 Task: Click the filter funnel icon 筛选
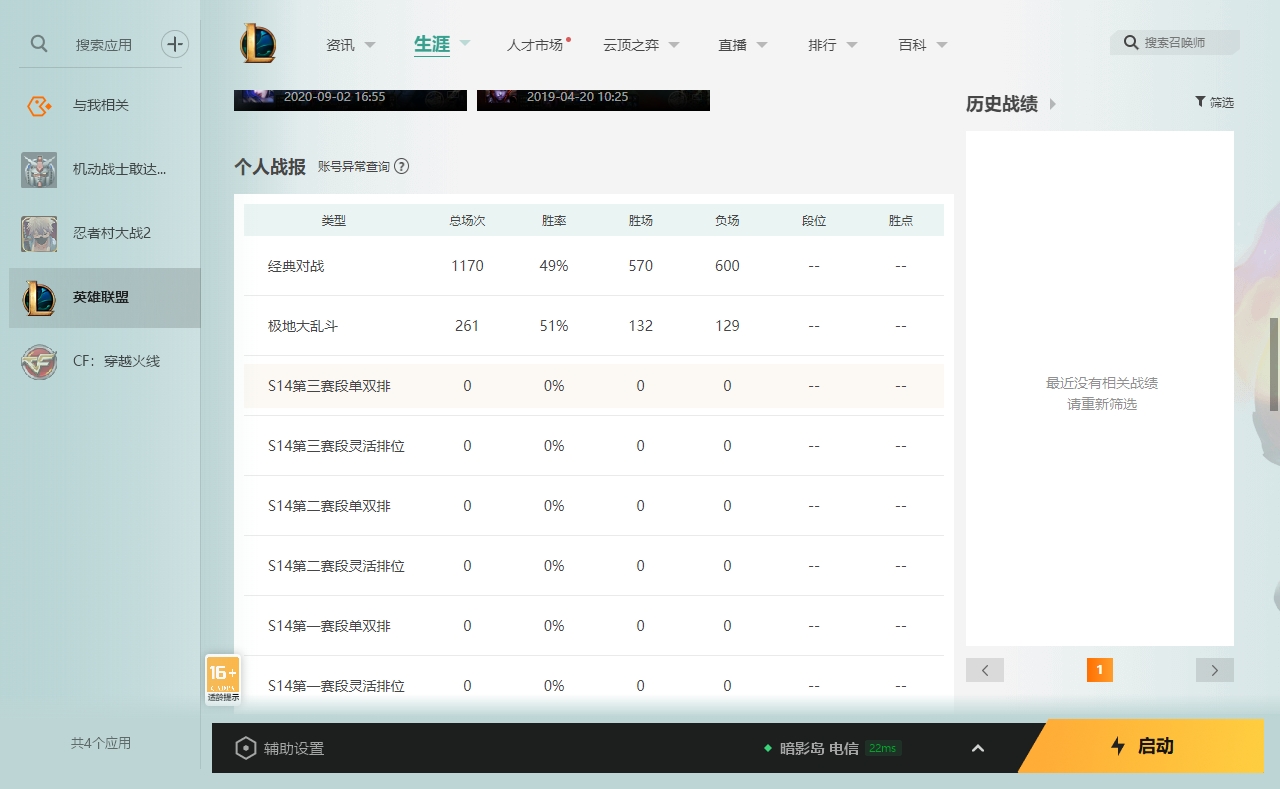[1200, 102]
